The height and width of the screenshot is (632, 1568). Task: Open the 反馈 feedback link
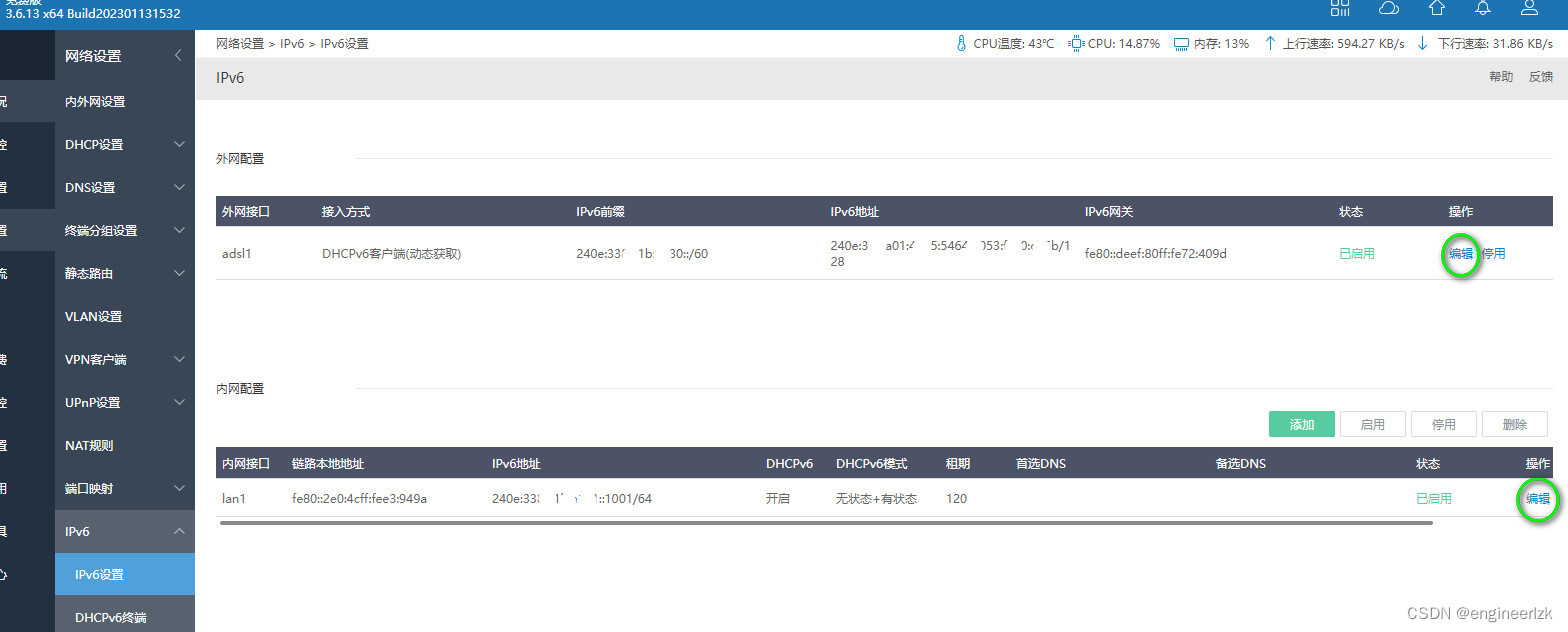(x=1541, y=77)
